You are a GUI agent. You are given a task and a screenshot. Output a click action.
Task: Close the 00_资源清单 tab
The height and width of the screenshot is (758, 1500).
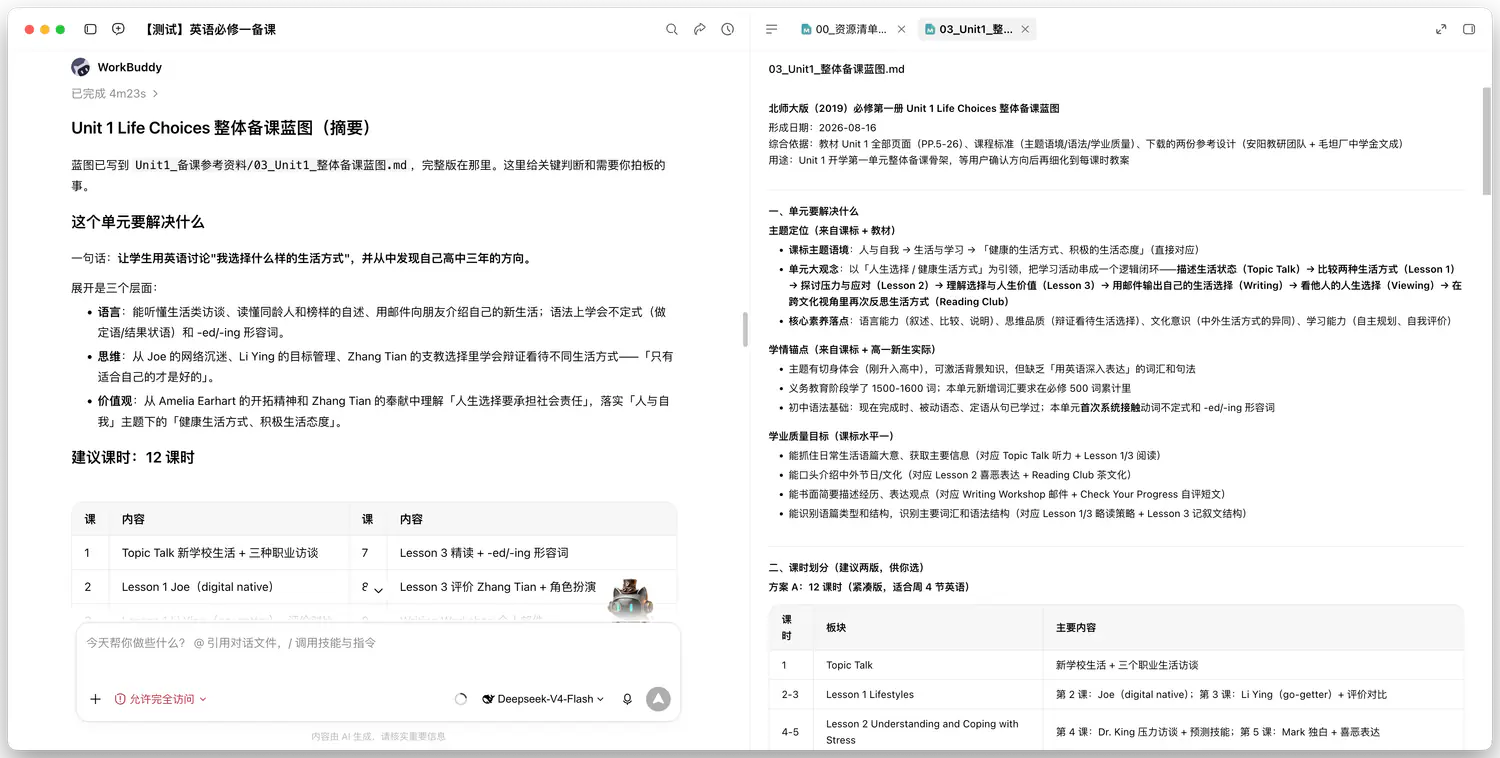pyautogui.click(x=901, y=30)
